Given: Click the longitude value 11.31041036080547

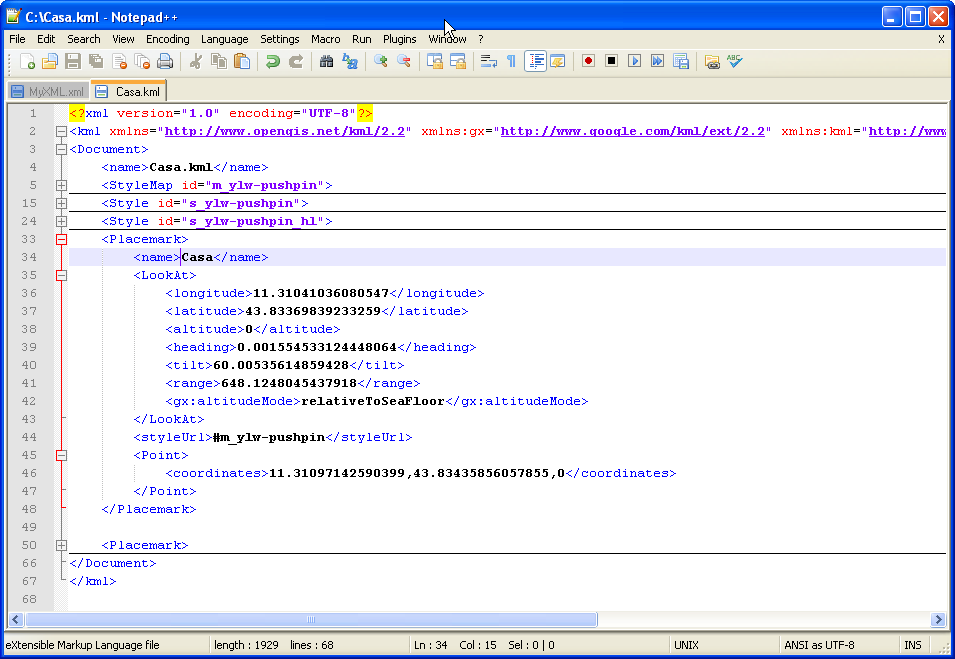Looking at the screenshot, I should [x=320, y=293].
